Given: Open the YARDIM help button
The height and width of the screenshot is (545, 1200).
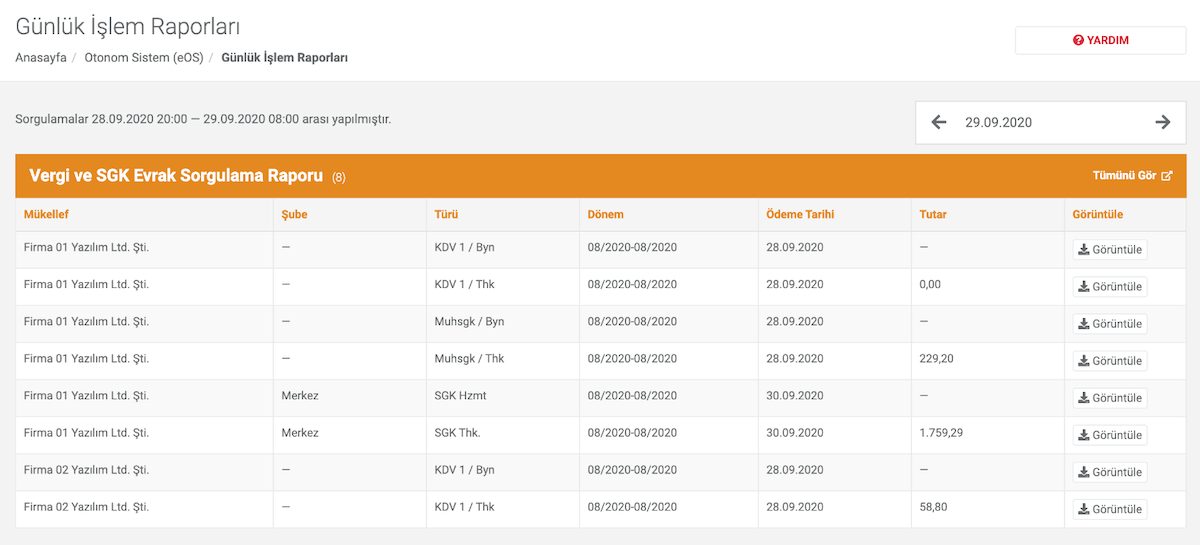Looking at the screenshot, I should coord(1100,40).
